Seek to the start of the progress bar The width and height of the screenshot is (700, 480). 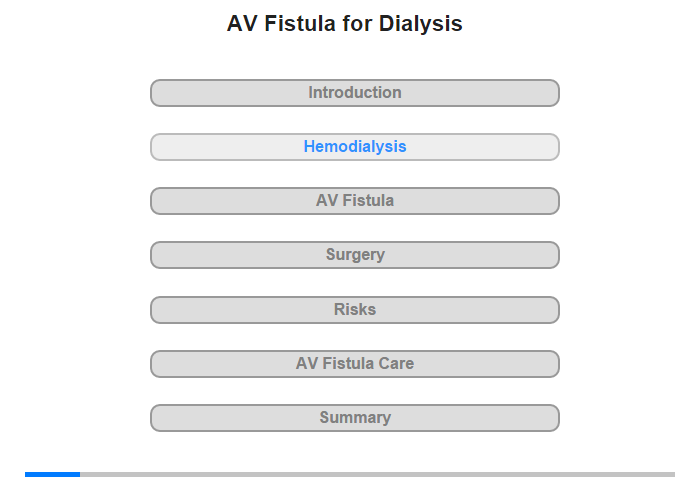click(26, 474)
